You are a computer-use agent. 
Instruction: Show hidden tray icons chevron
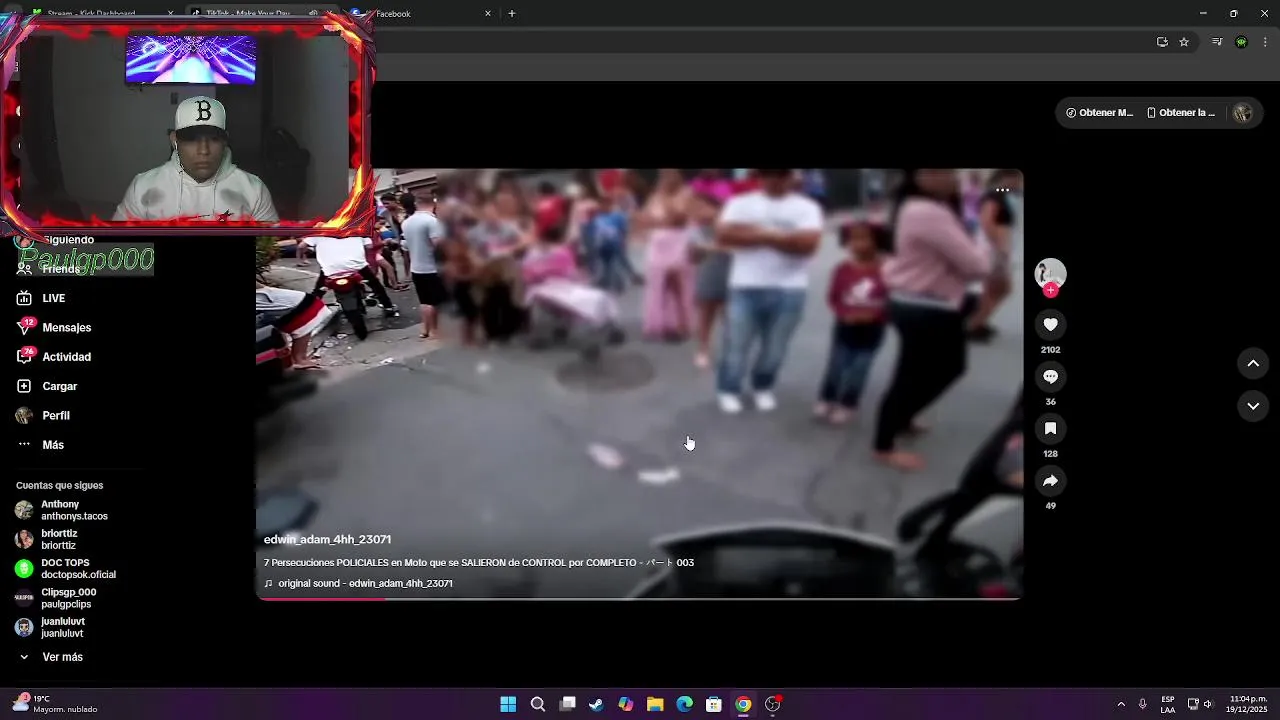click(1121, 704)
